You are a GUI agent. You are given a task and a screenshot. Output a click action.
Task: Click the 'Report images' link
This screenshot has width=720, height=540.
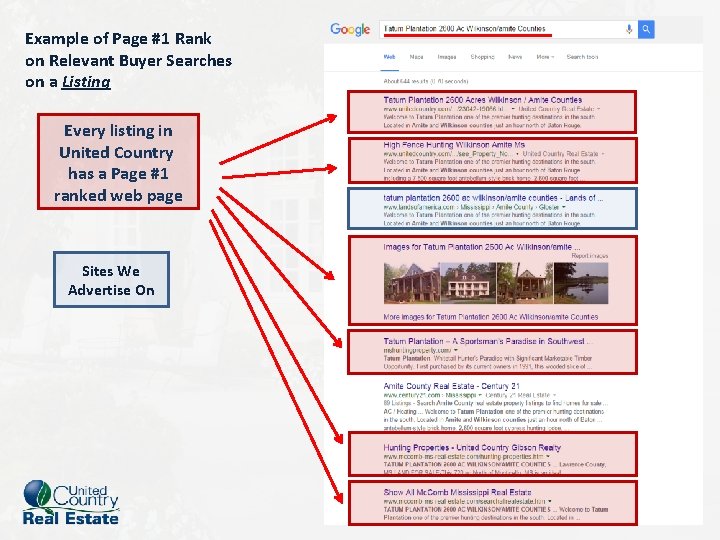pyautogui.click(x=590, y=256)
